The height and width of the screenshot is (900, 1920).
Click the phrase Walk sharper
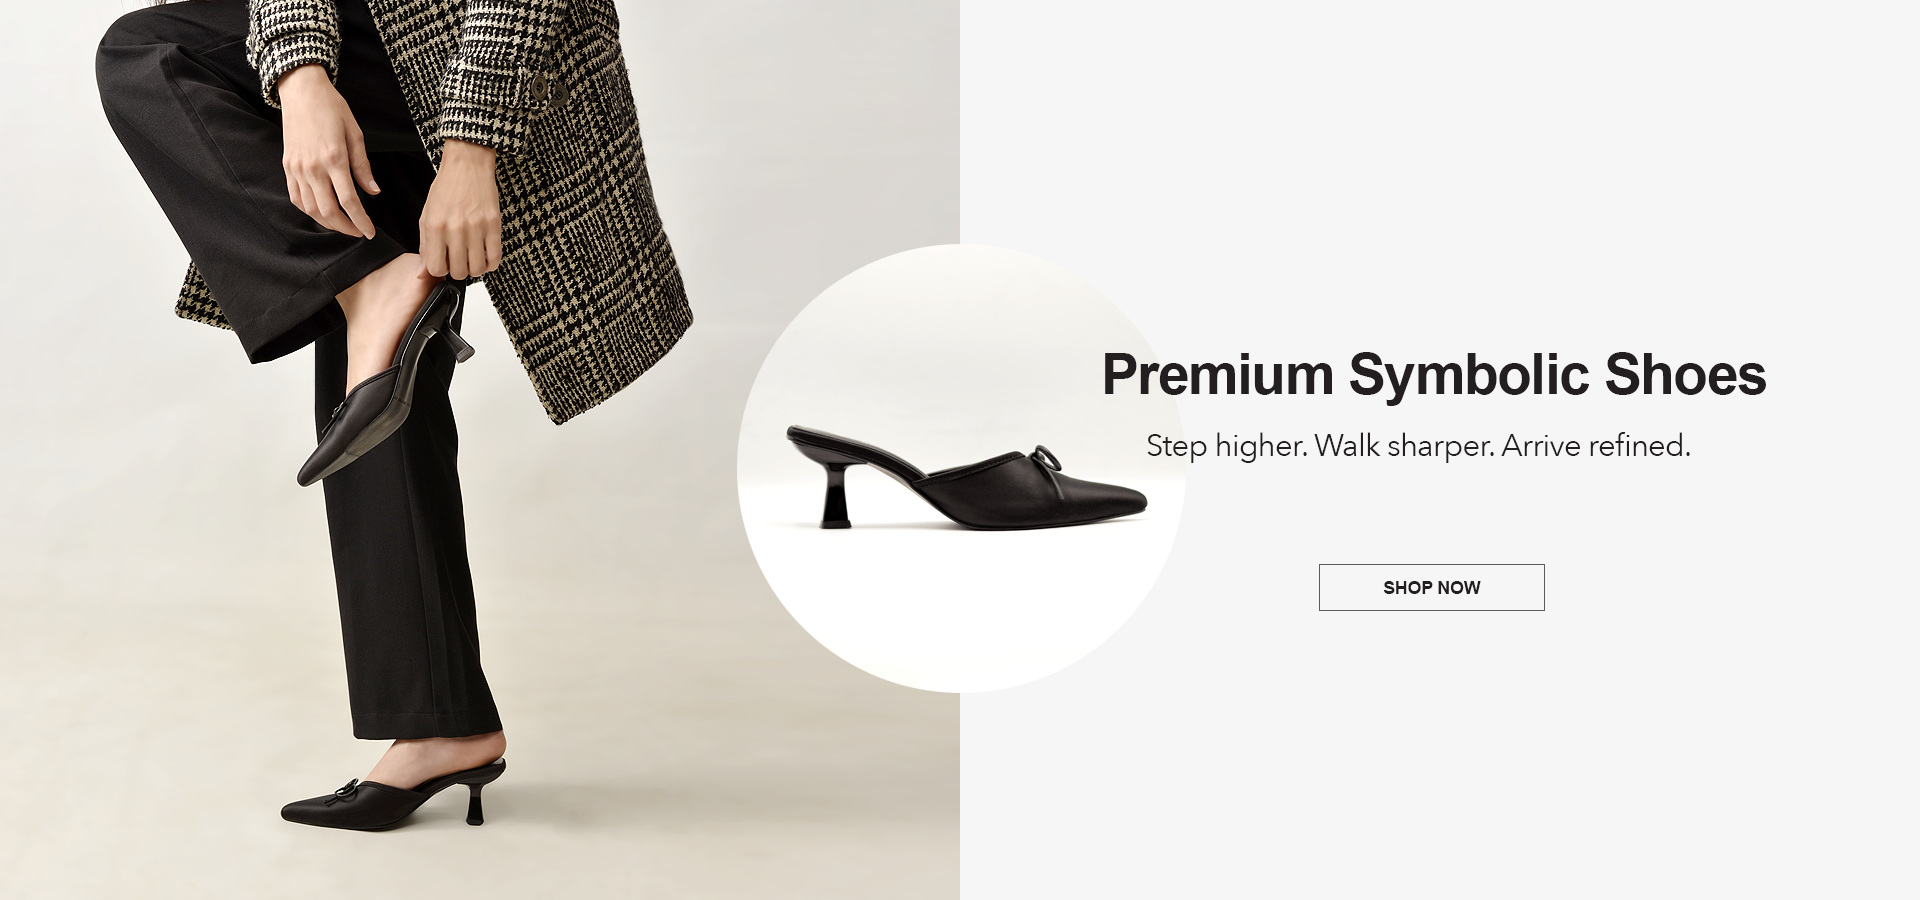click(1404, 445)
